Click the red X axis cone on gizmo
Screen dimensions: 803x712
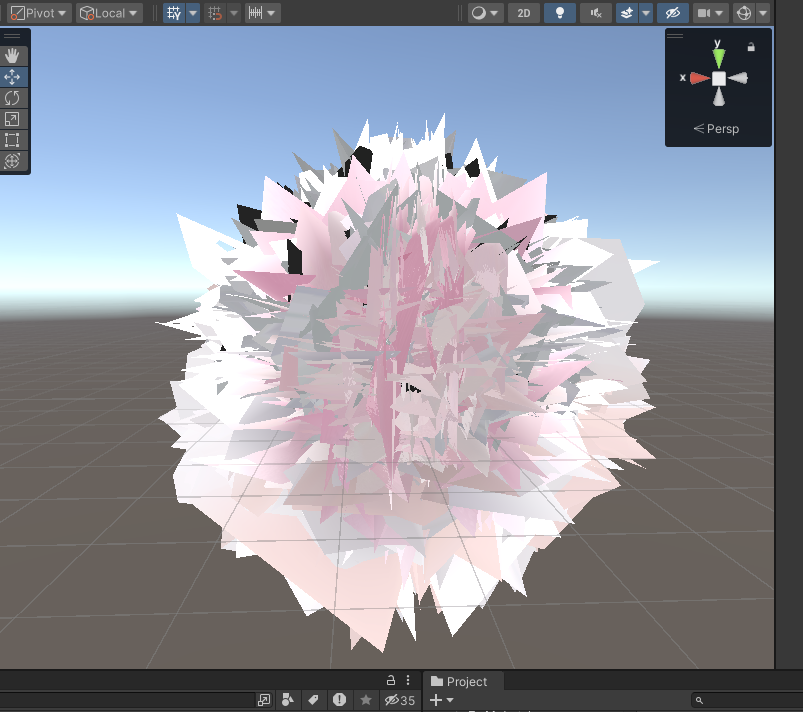click(x=699, y=78)
